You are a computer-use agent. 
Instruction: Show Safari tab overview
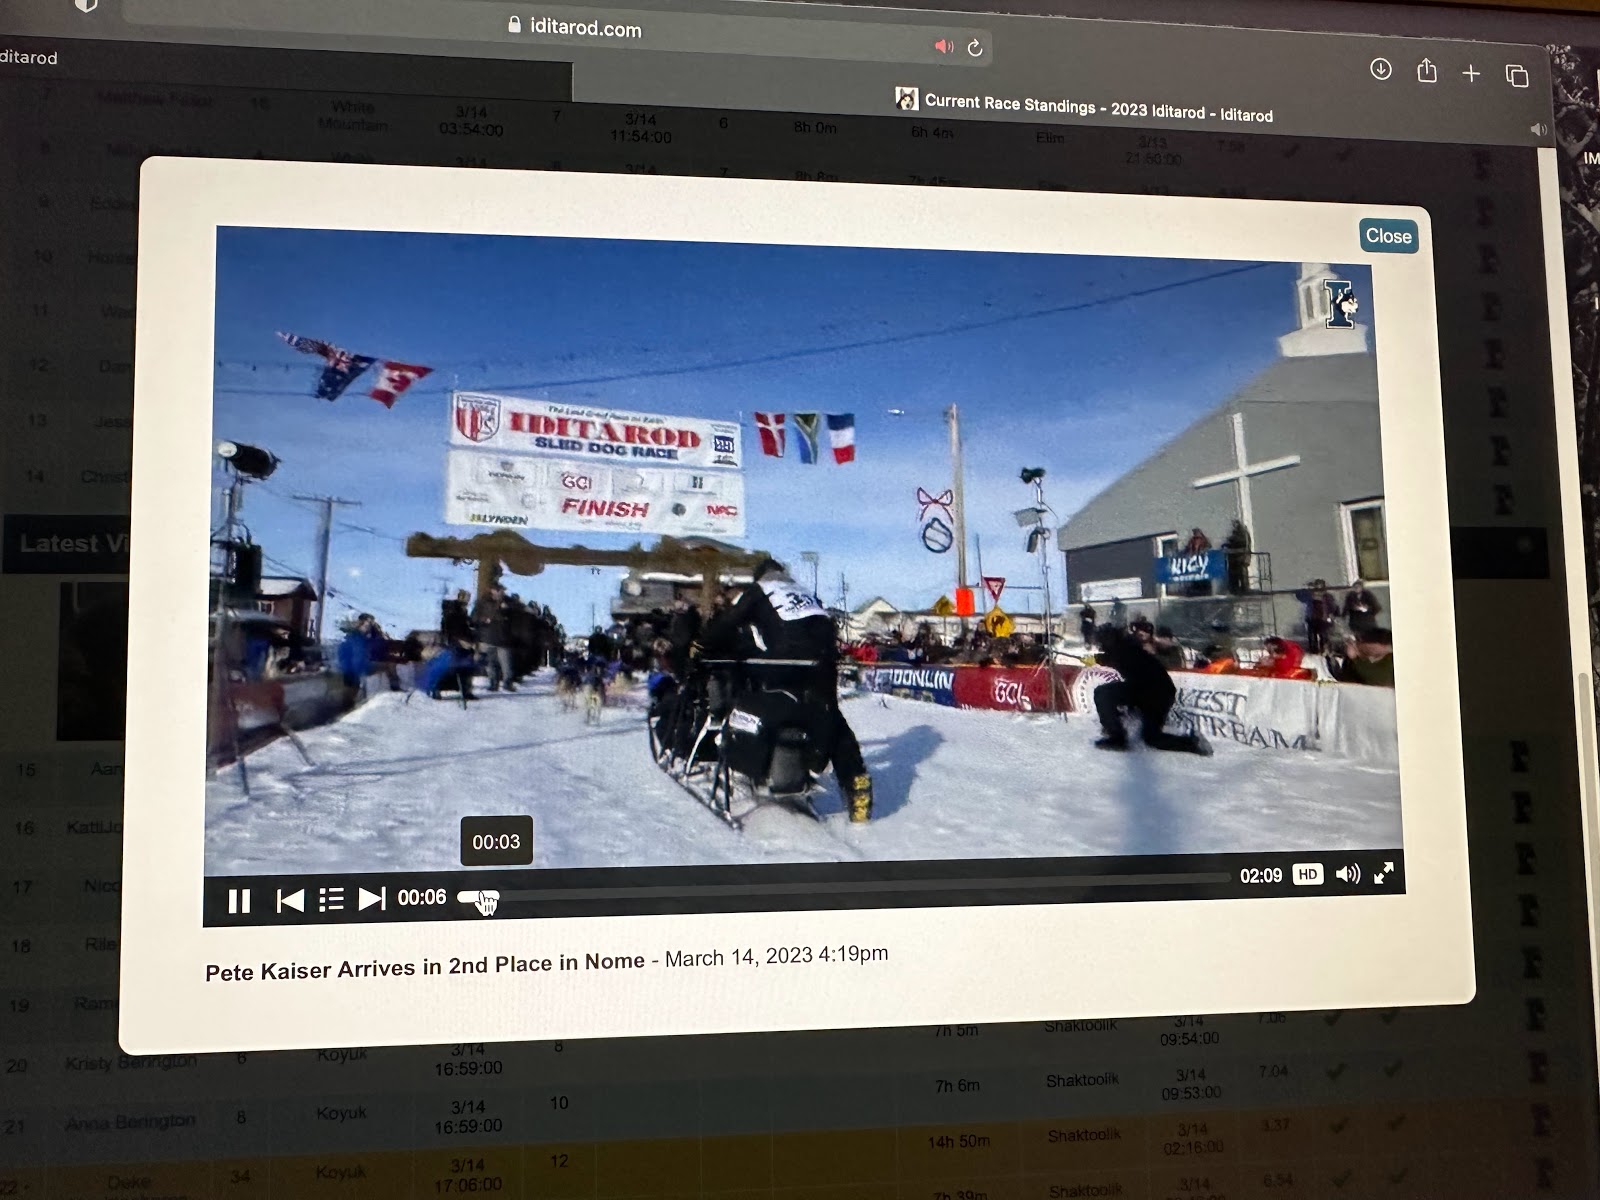(1517, 75)
